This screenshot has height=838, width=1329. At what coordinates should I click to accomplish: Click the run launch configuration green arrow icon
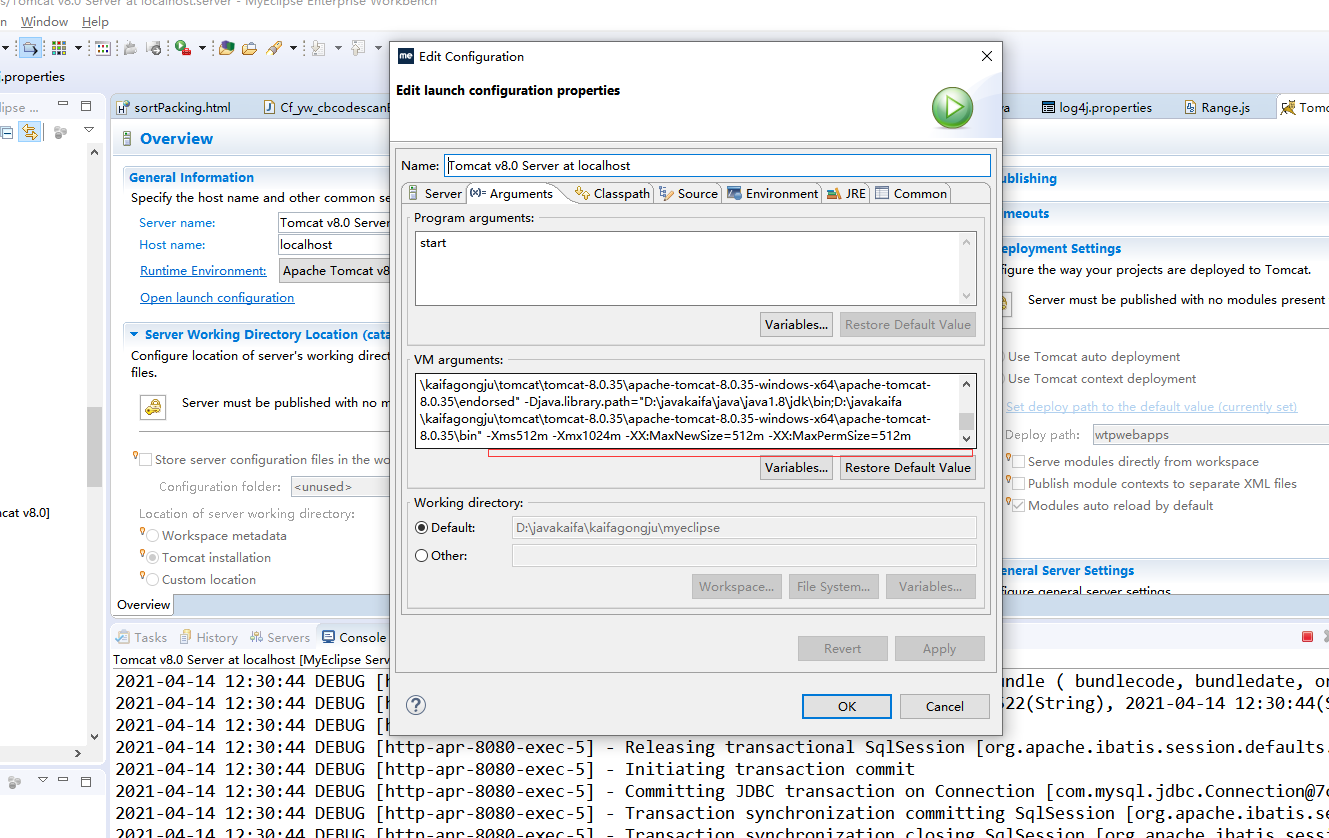952,108
